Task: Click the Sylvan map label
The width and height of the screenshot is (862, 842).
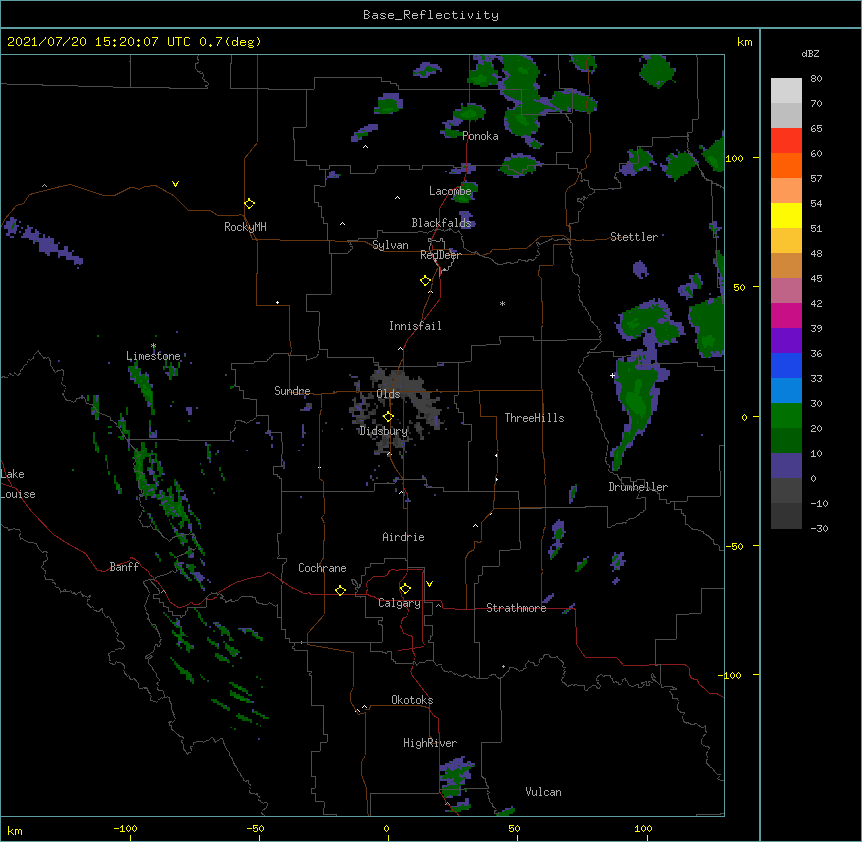Action: tap(390, 245)
